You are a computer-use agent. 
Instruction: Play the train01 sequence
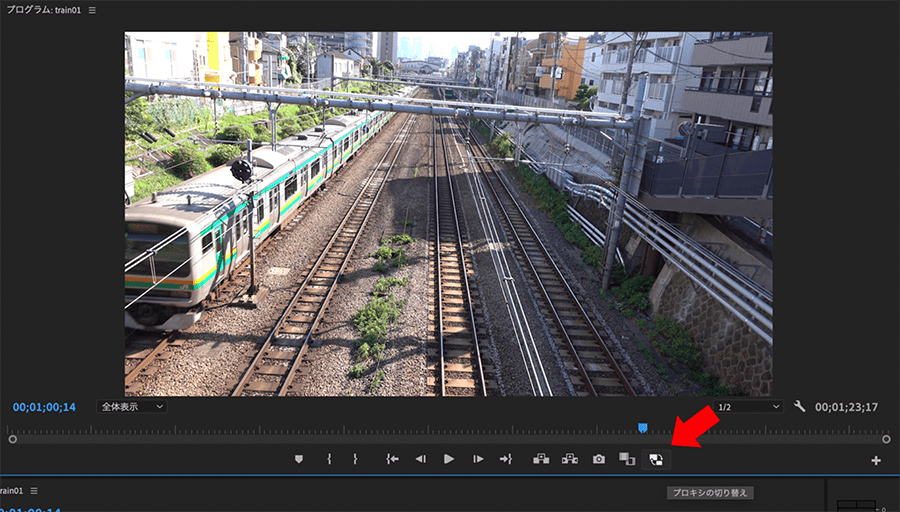tap(449, 459)
